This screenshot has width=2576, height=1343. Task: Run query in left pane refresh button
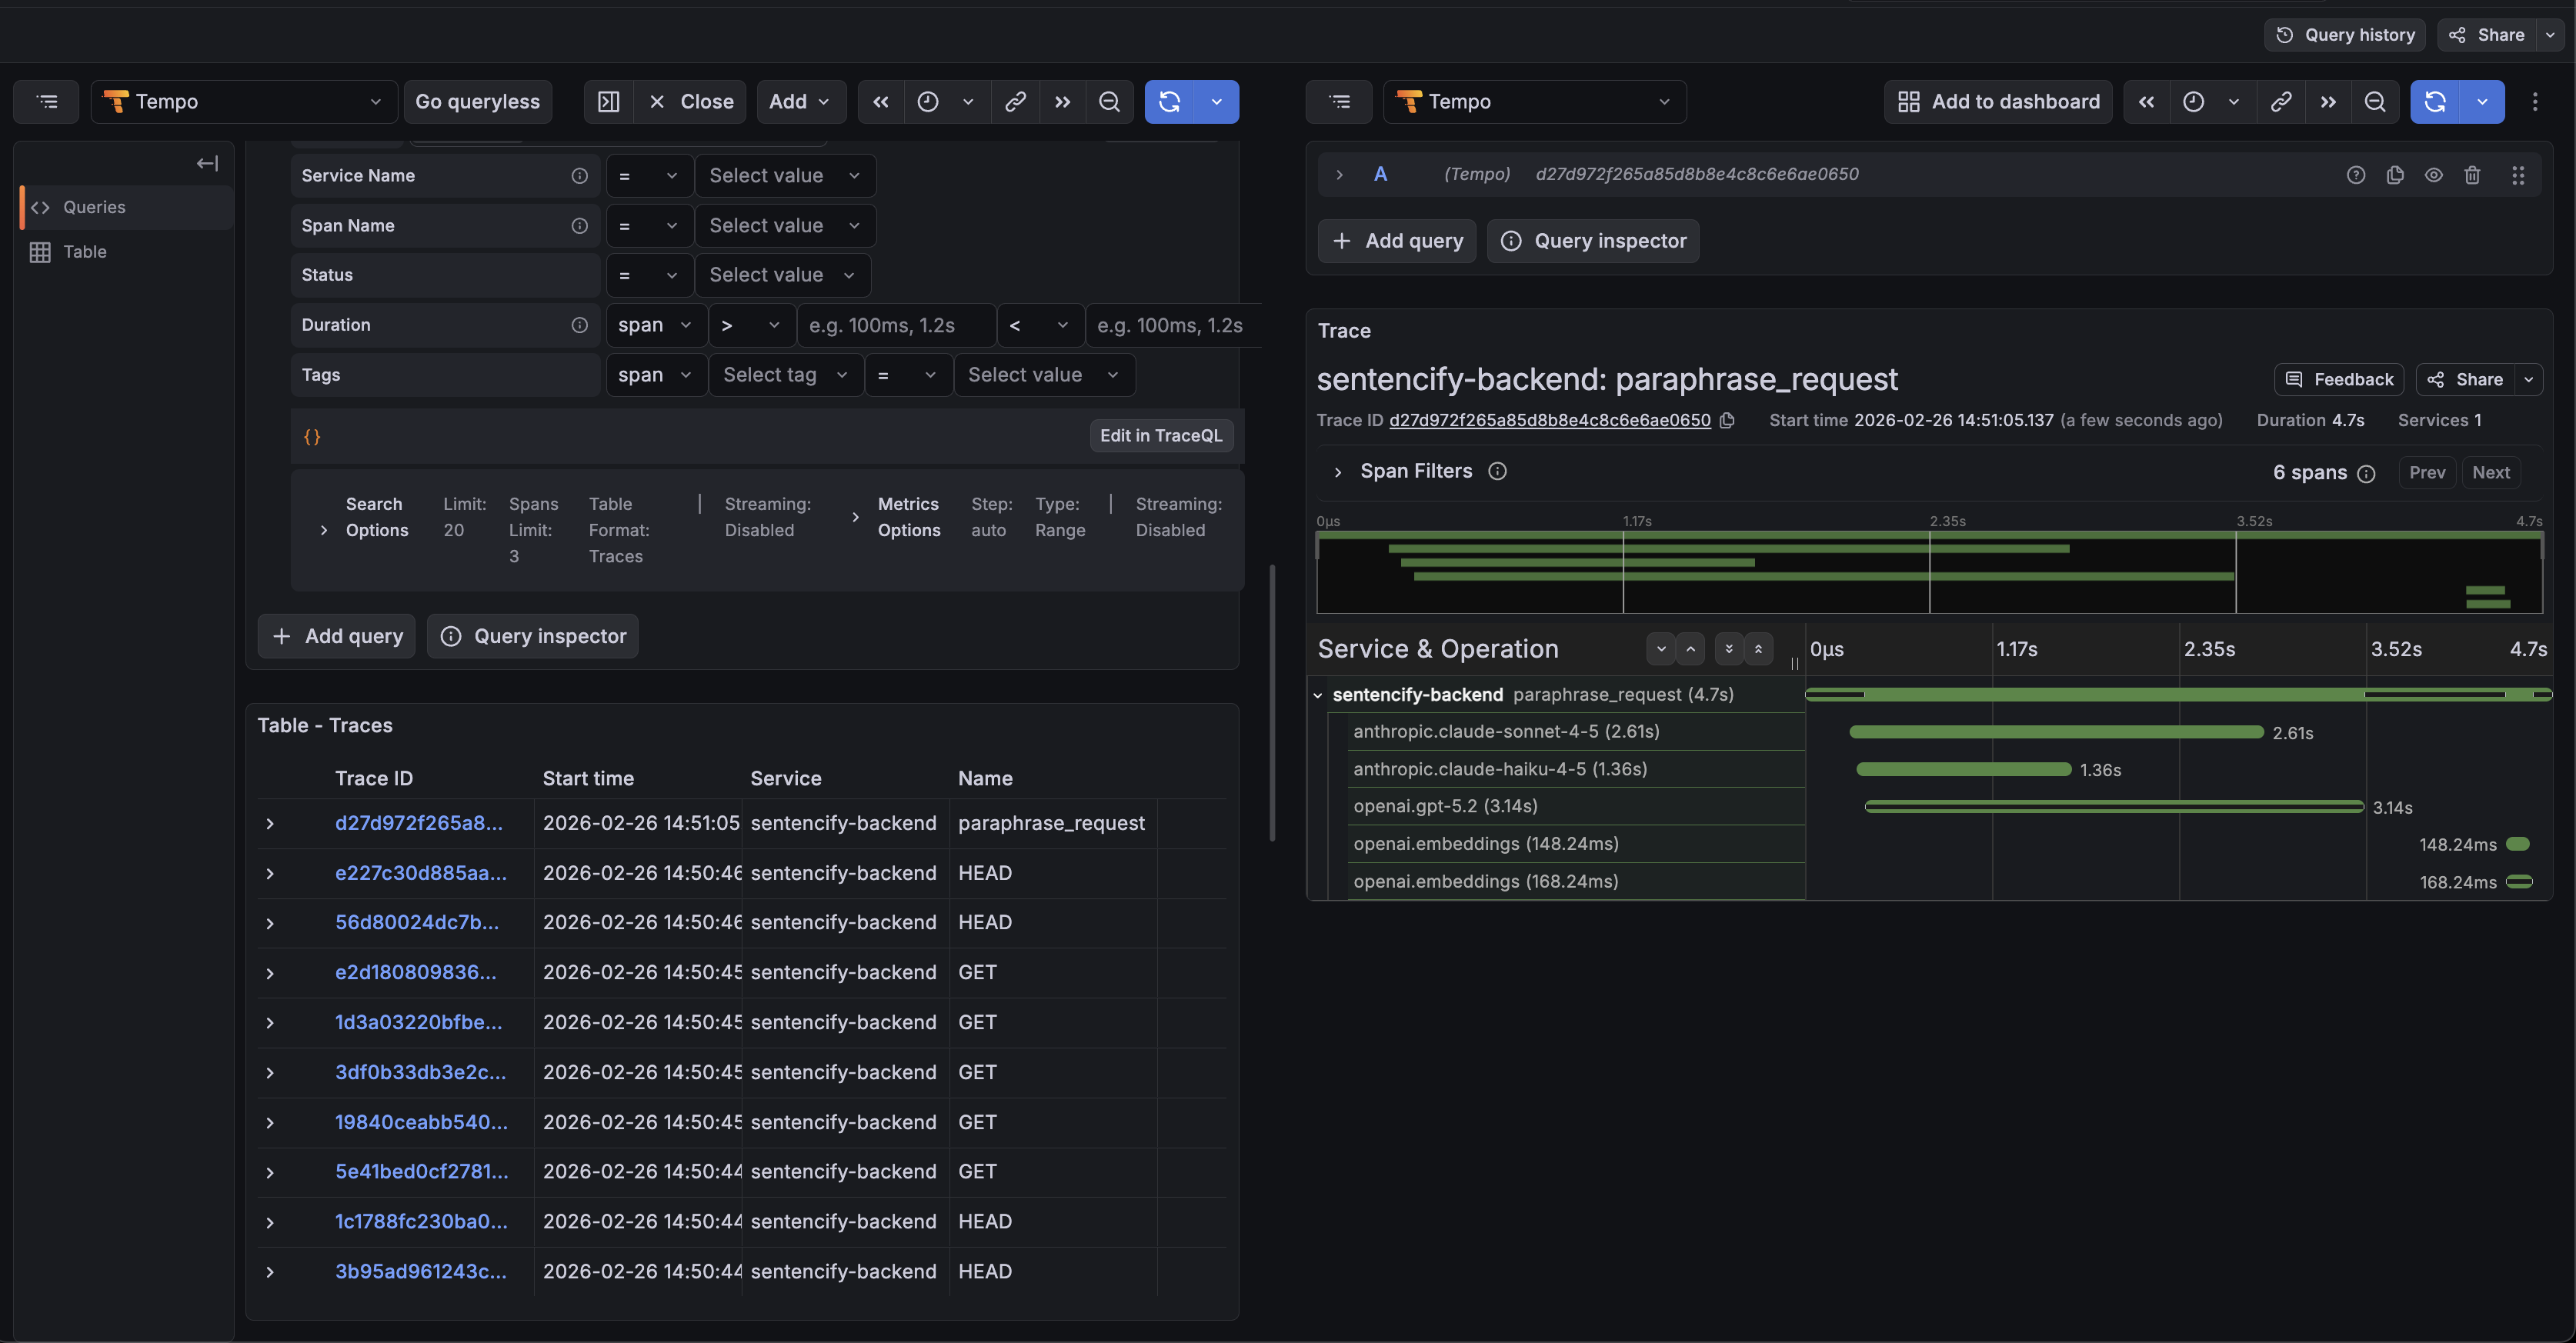click(x=1170, y=102)
